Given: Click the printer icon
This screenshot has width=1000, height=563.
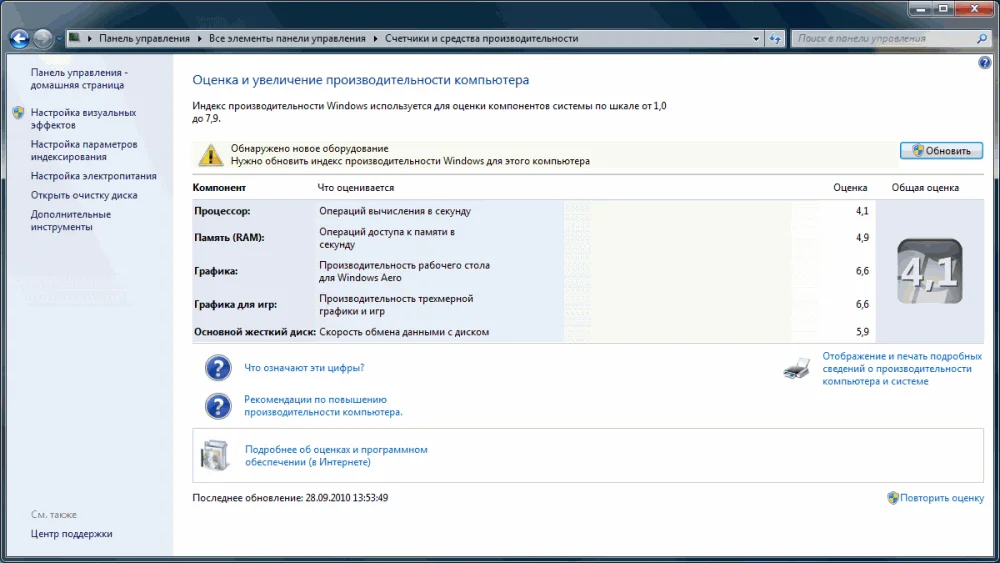Looking at the screenshot, I should 797,369.
